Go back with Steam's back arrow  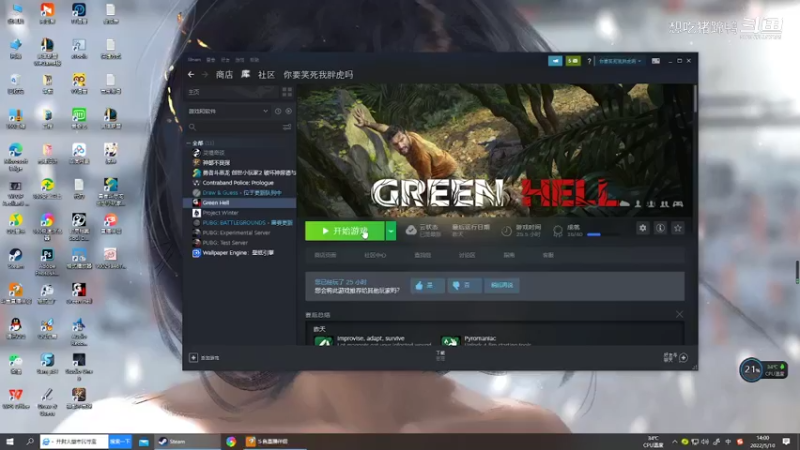pyautogui.click(x=191, y=74)
